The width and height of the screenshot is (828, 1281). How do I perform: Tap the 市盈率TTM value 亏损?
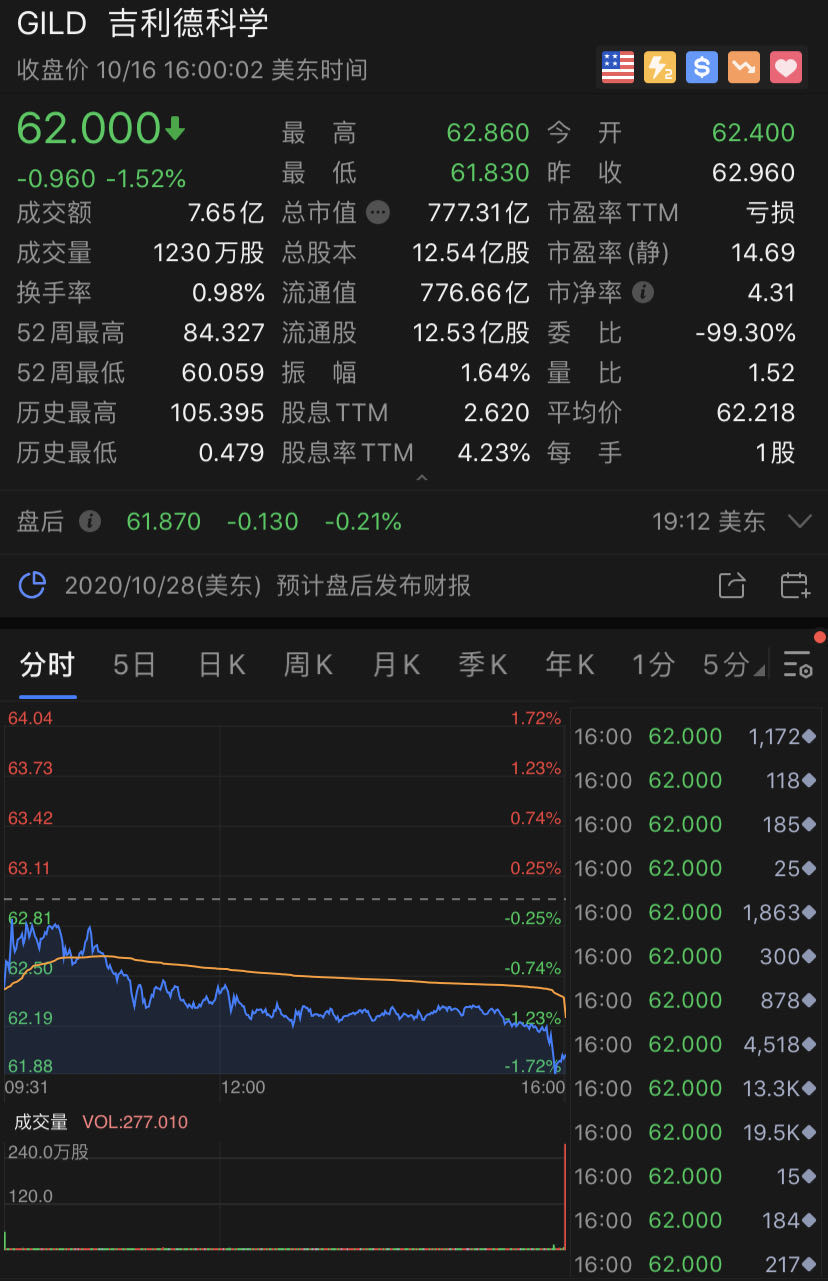tap(770, 213)
